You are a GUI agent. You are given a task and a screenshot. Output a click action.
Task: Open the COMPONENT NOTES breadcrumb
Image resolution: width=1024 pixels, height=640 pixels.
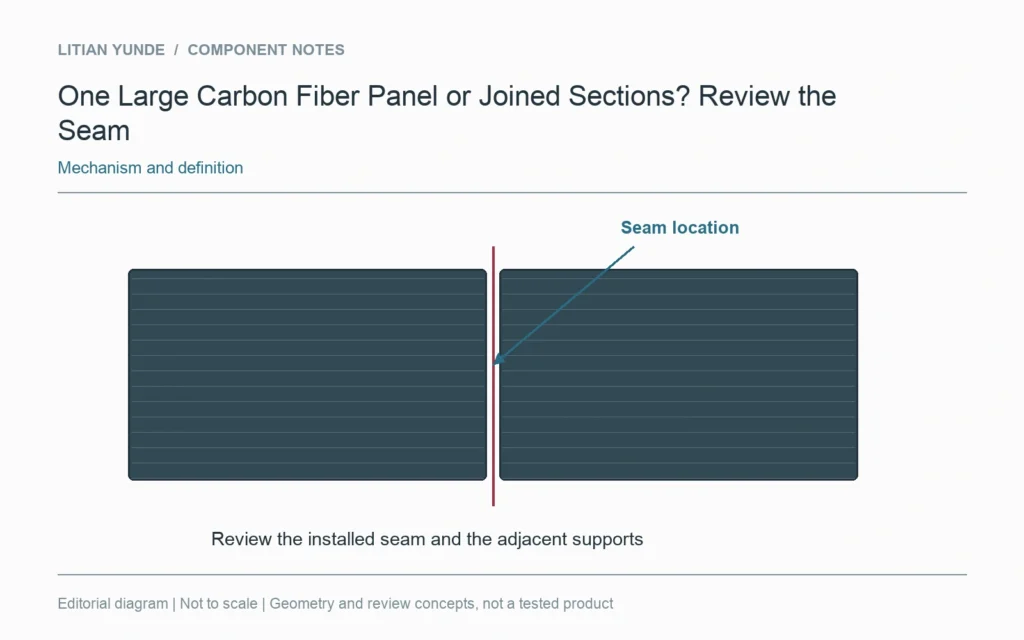pyautogui.click(x=266, y=50)
